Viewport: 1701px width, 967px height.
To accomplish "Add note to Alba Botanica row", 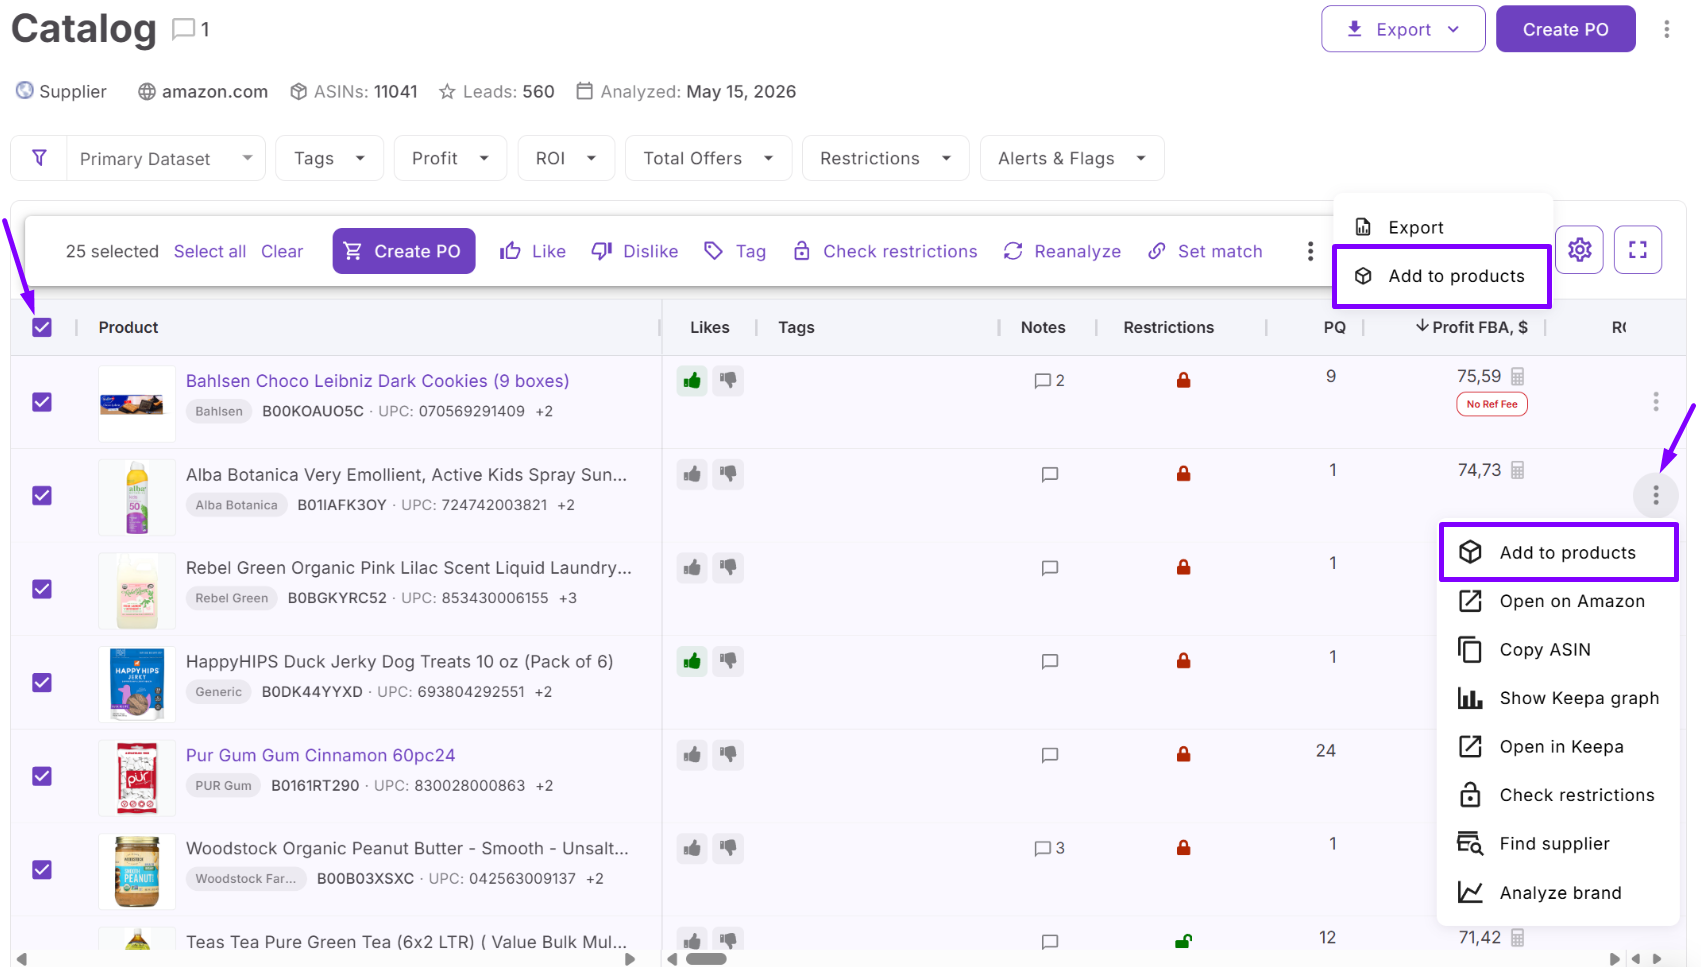I will pos(1050,474).
